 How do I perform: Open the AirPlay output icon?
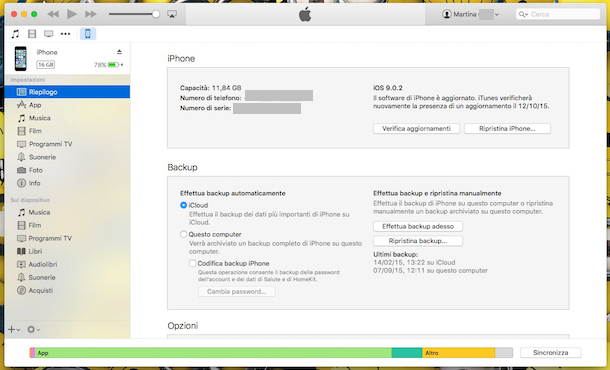pos(172,14)
